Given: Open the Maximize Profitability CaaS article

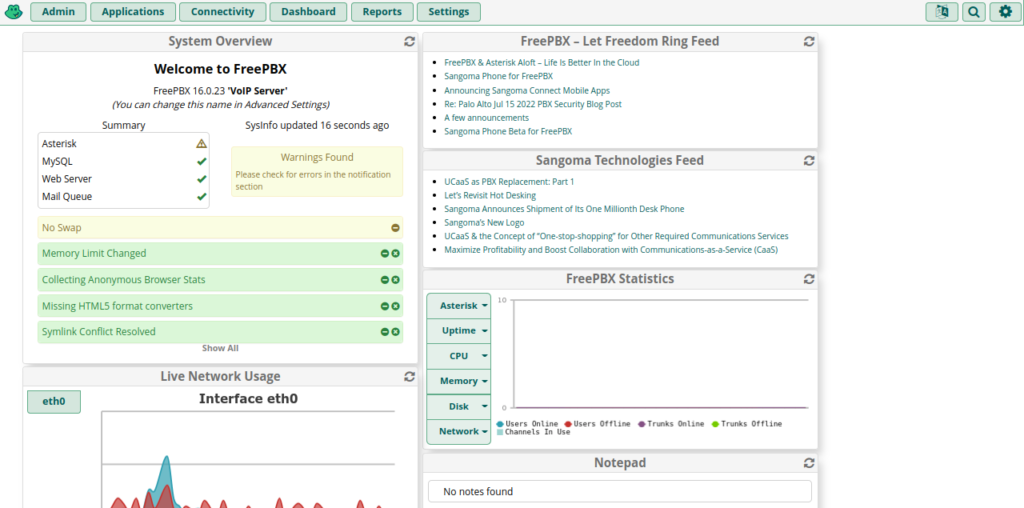Looking at the screenshot, I should pyautogui.click(x=611, y=250).
